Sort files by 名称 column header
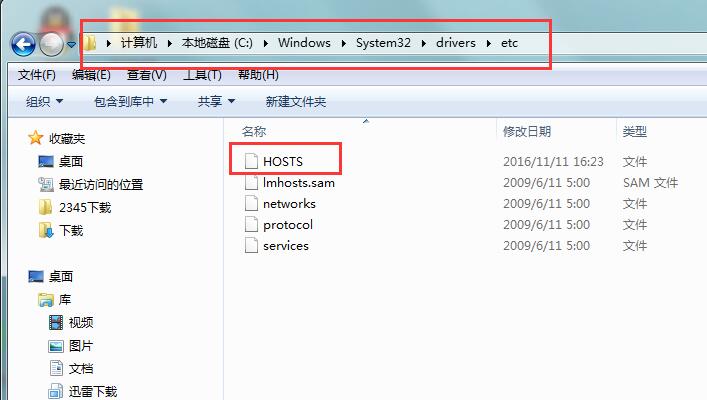Screen dimensions: 707x400 (254, 131)
